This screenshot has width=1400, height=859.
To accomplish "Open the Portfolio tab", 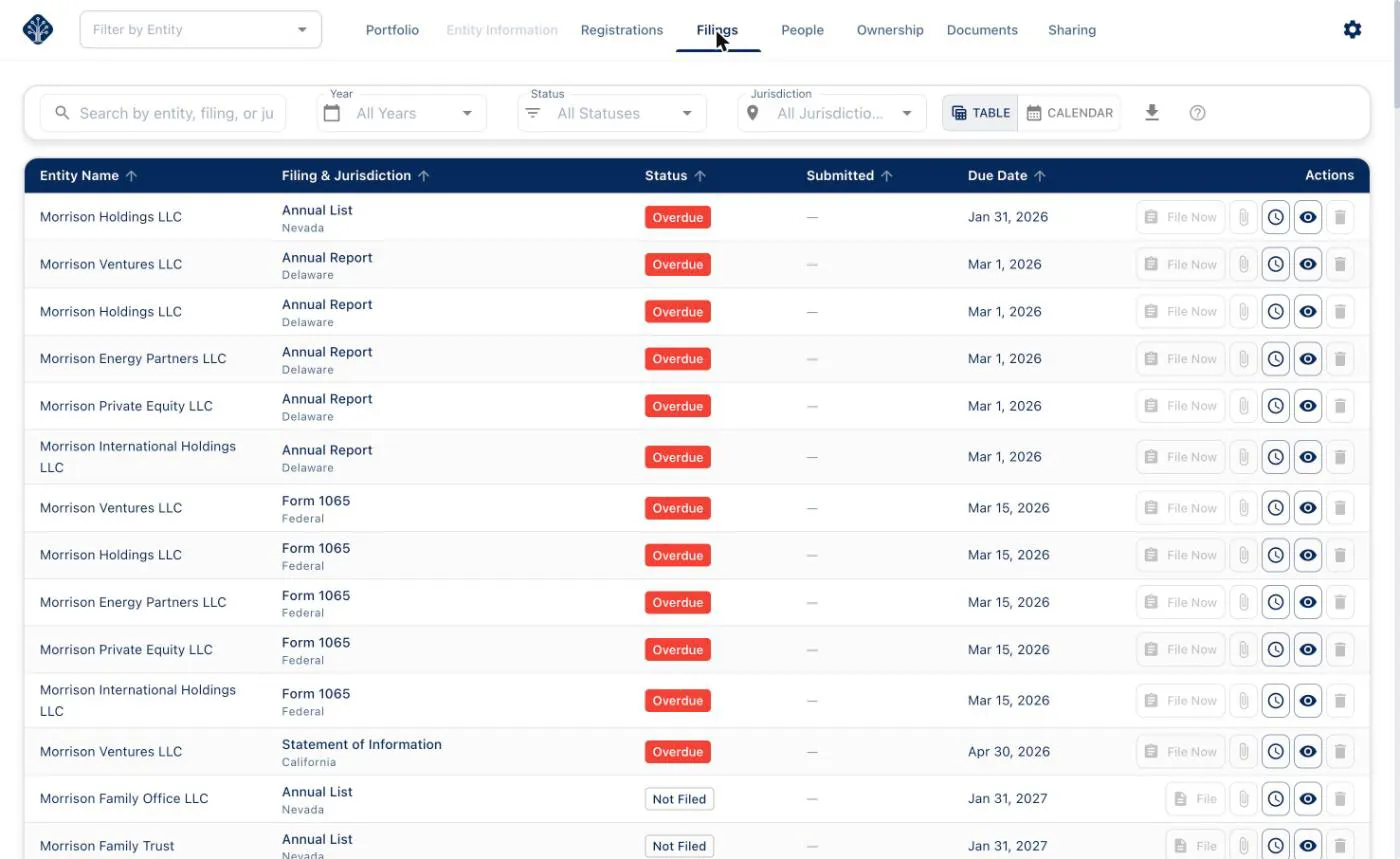I will click(392, 30).
